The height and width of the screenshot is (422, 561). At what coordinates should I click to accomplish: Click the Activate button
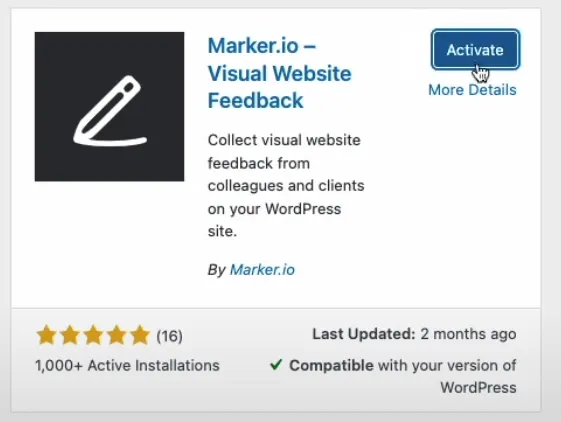point(475,49)
